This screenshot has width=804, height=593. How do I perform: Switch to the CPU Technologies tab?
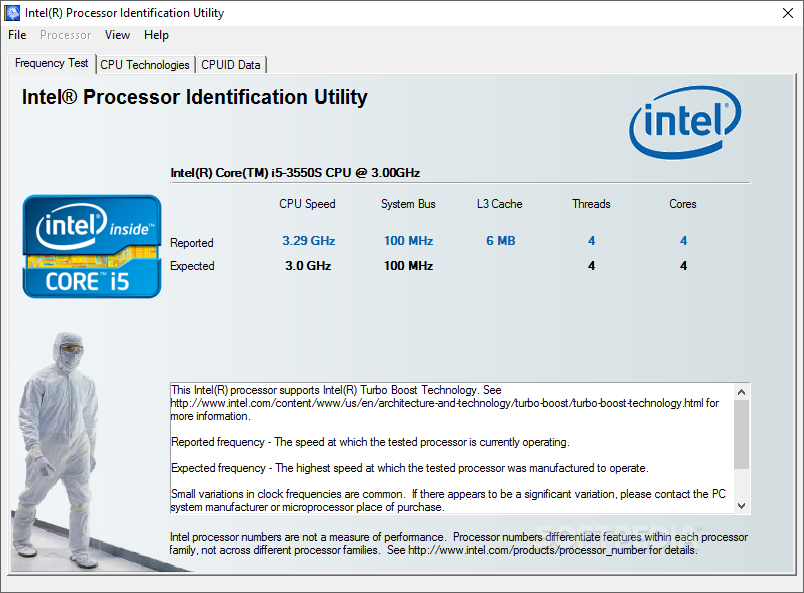(145, 65)
